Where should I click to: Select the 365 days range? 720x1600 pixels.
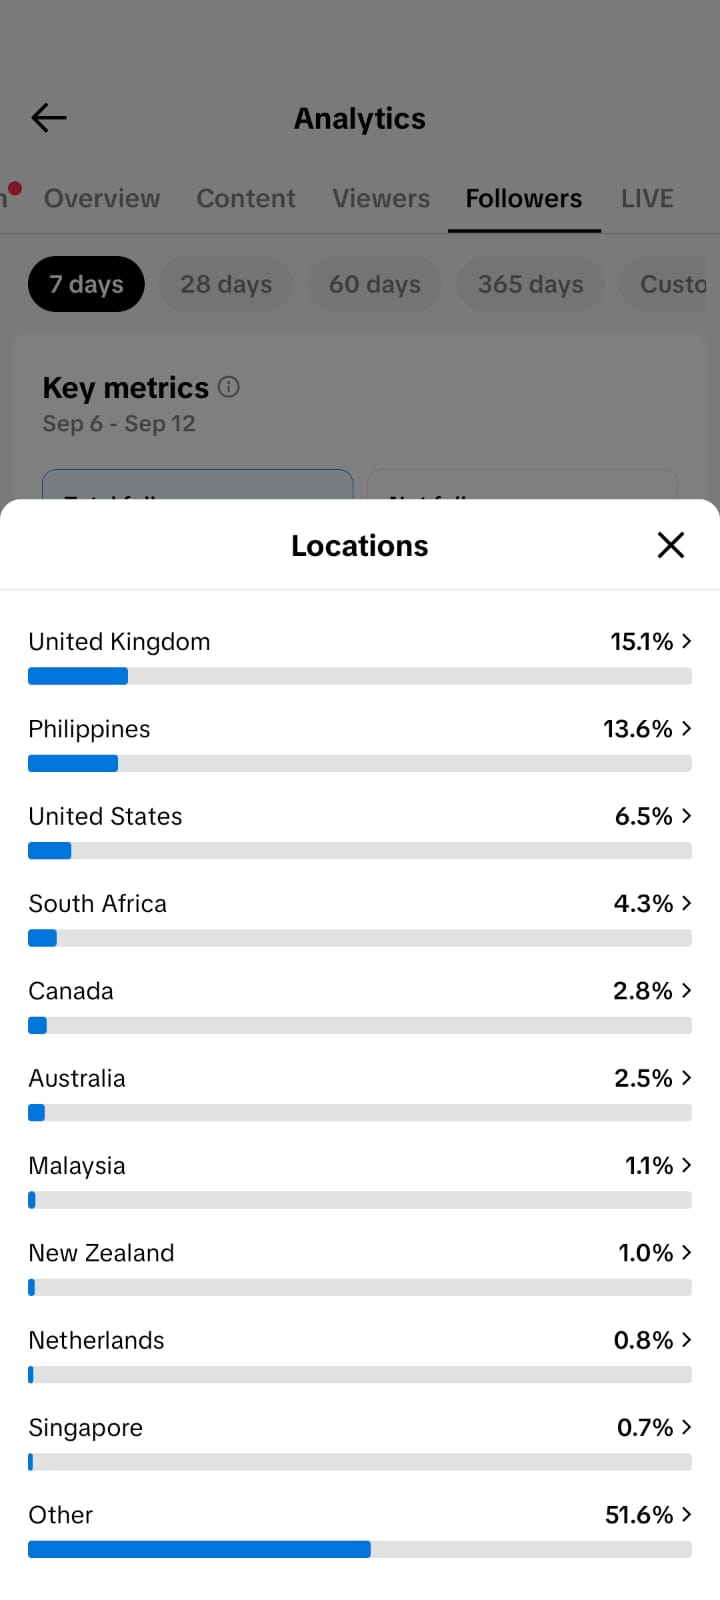530,284
